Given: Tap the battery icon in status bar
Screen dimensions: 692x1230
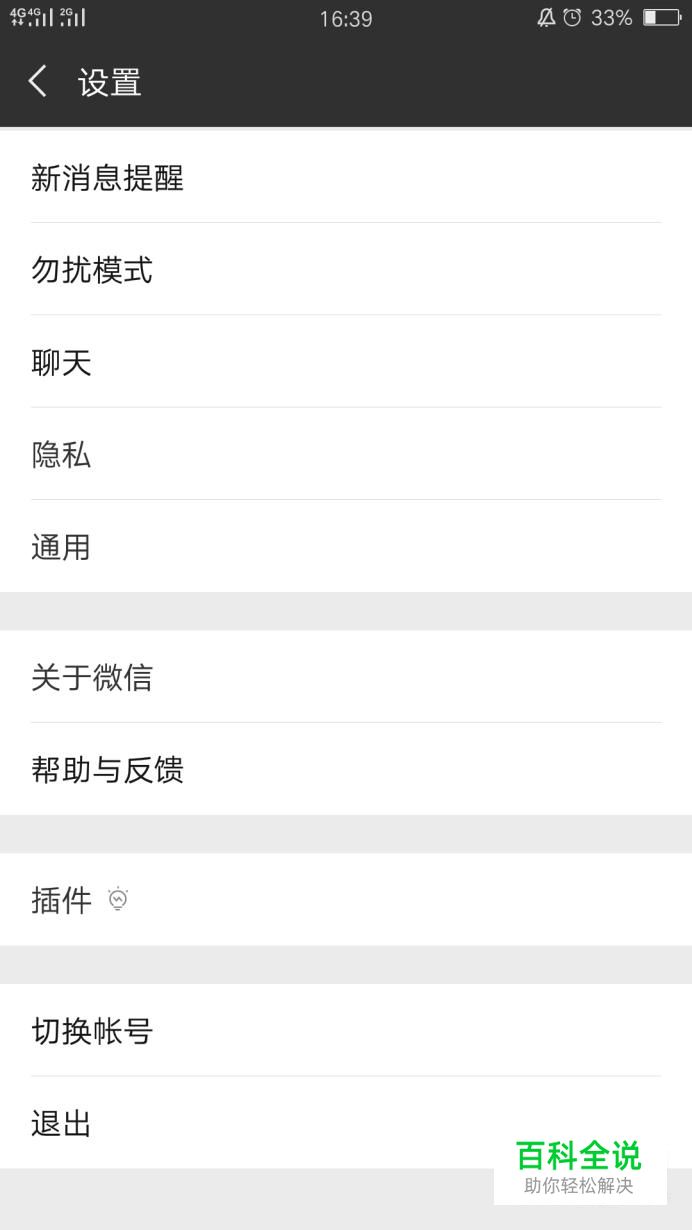Looking at the screenshot, I should 661,18.
